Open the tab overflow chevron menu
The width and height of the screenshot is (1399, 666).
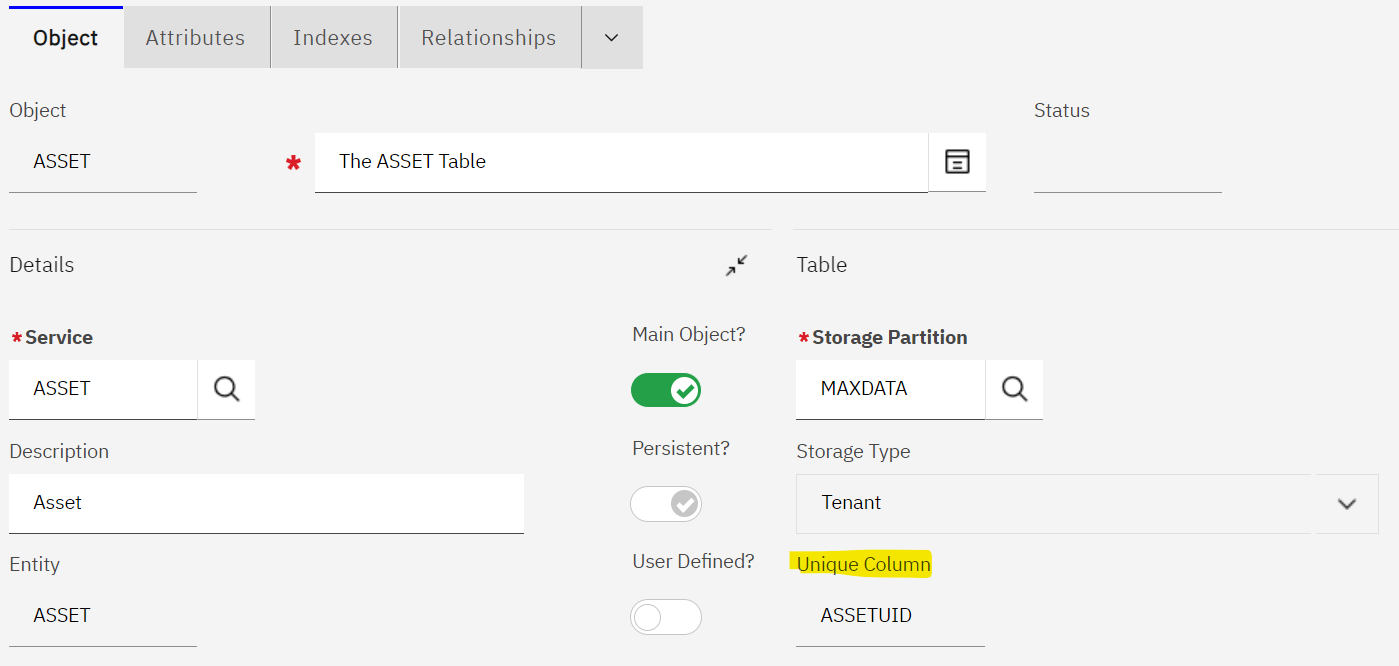pos(611,37)
